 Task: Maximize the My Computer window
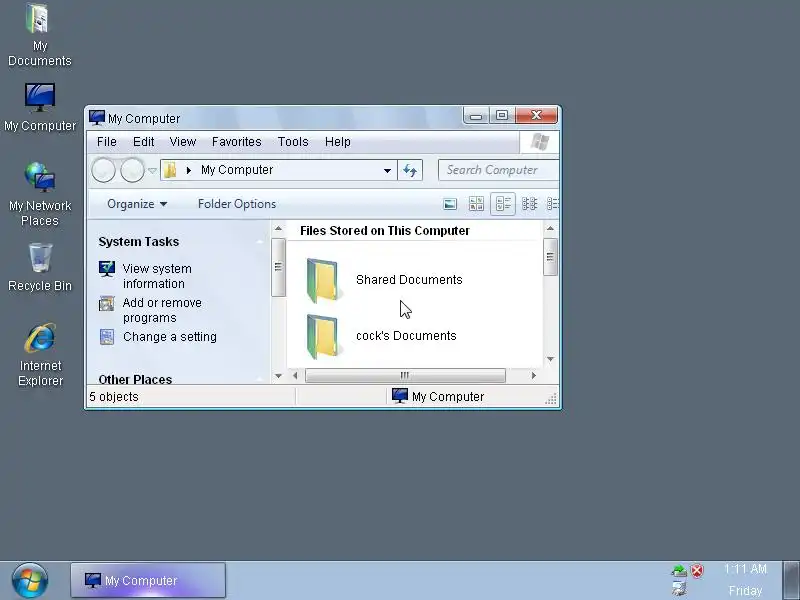click(502, 115)
